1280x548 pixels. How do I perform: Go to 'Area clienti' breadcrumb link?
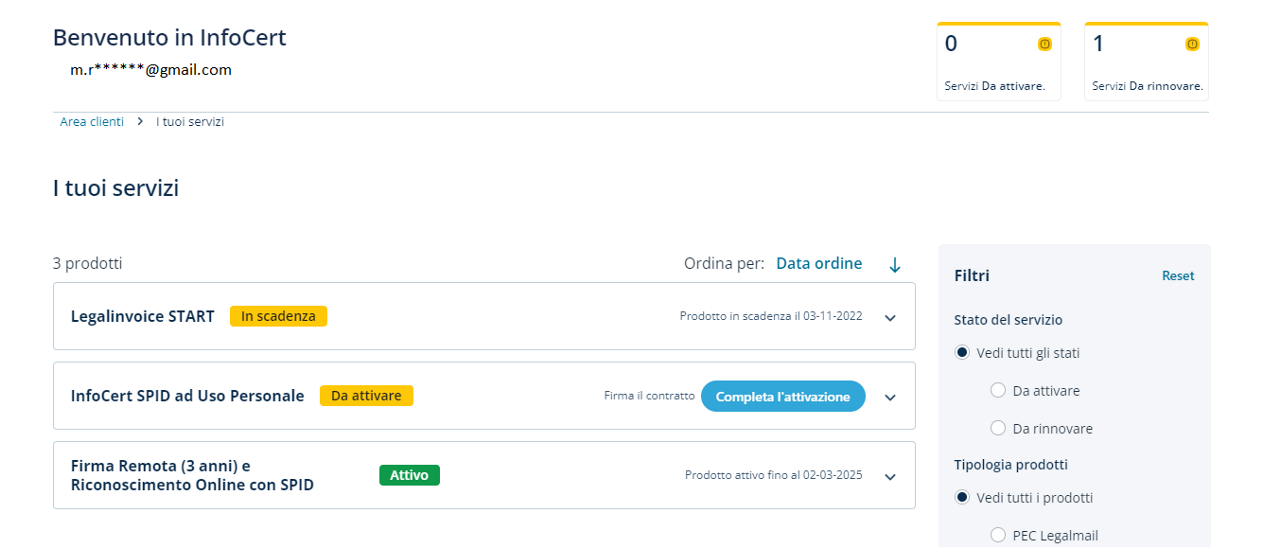click(92, 122)
